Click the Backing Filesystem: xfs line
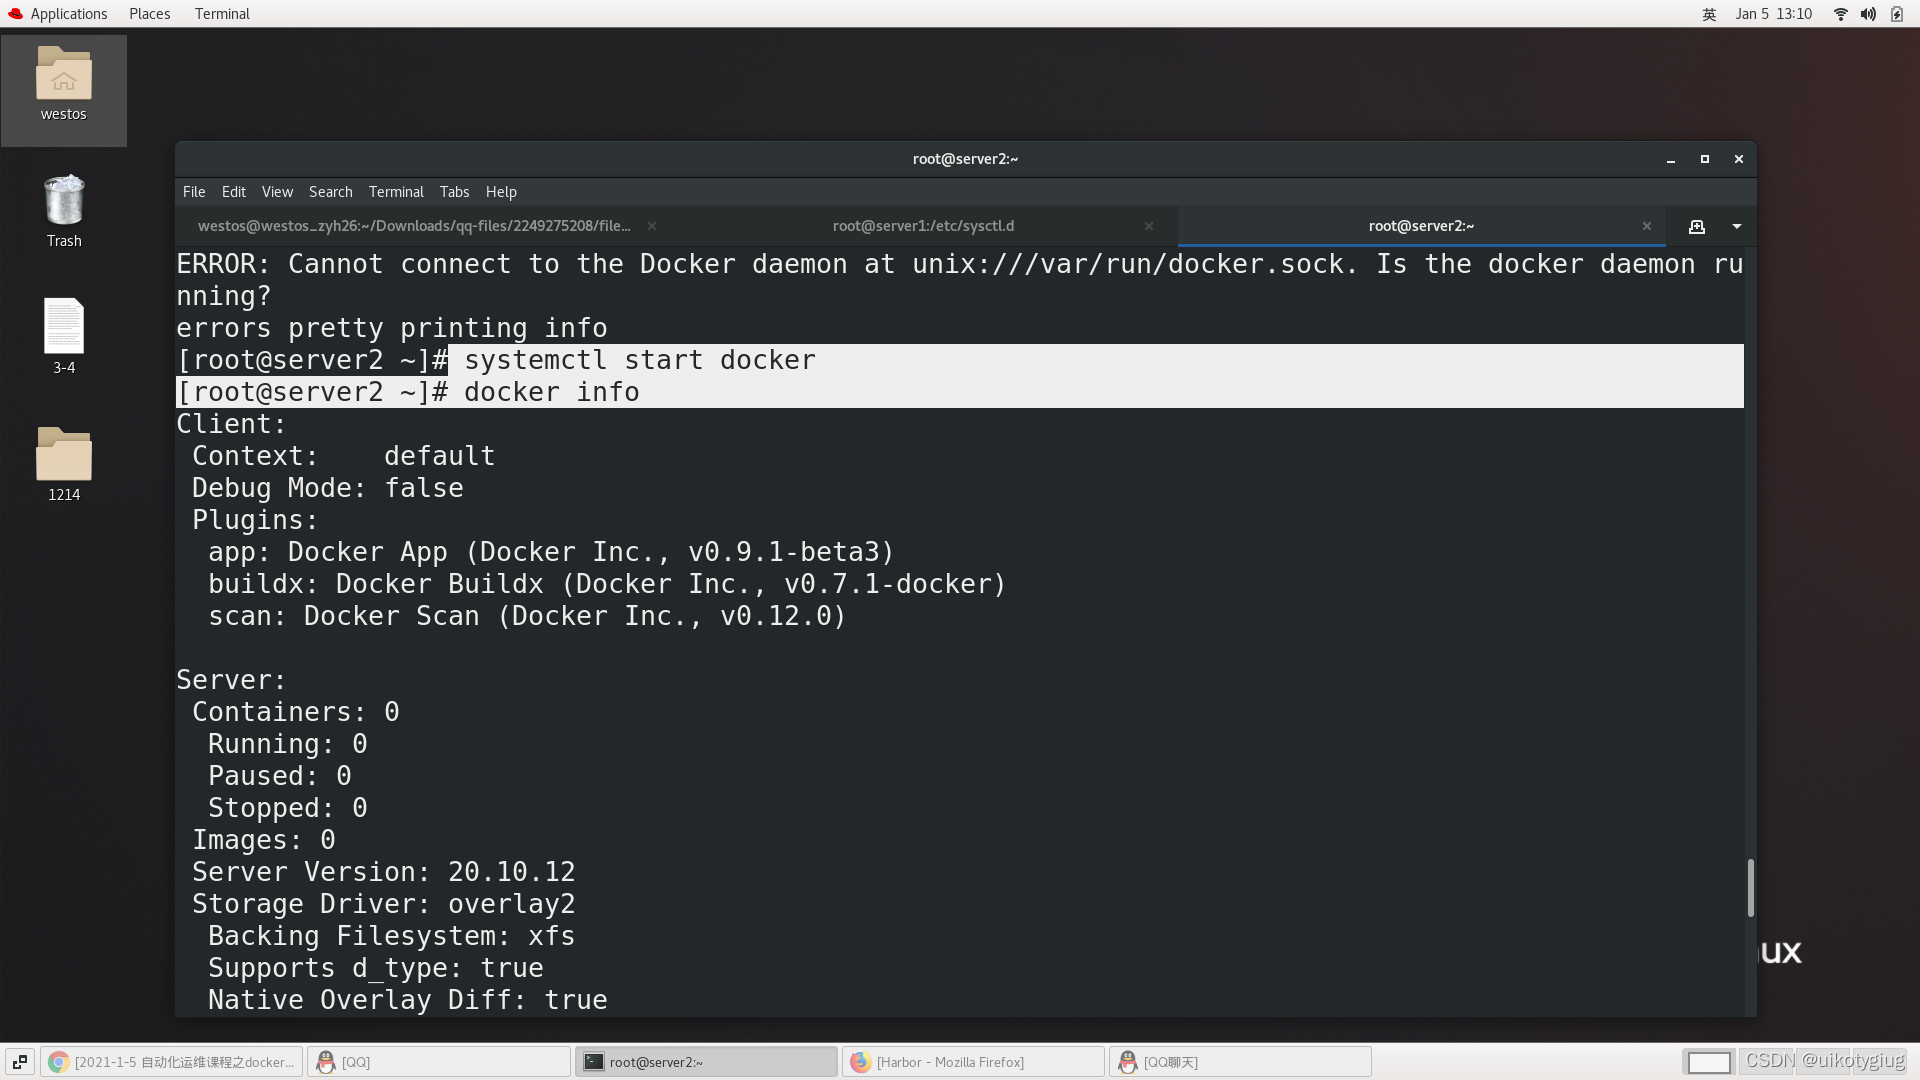 [392, 936]
